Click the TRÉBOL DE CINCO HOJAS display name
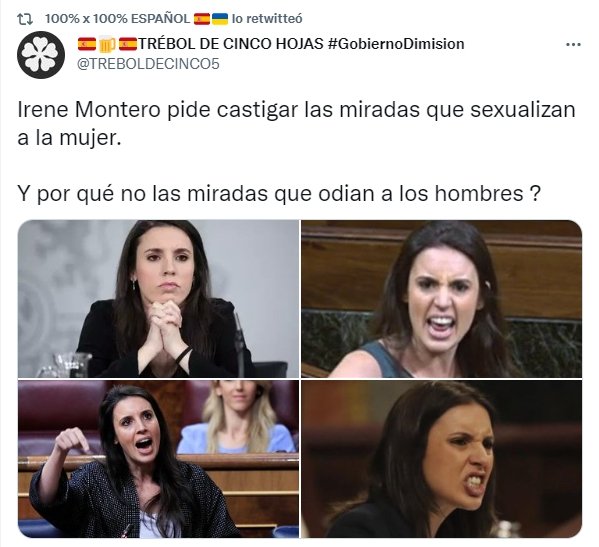 coord(231,44)
